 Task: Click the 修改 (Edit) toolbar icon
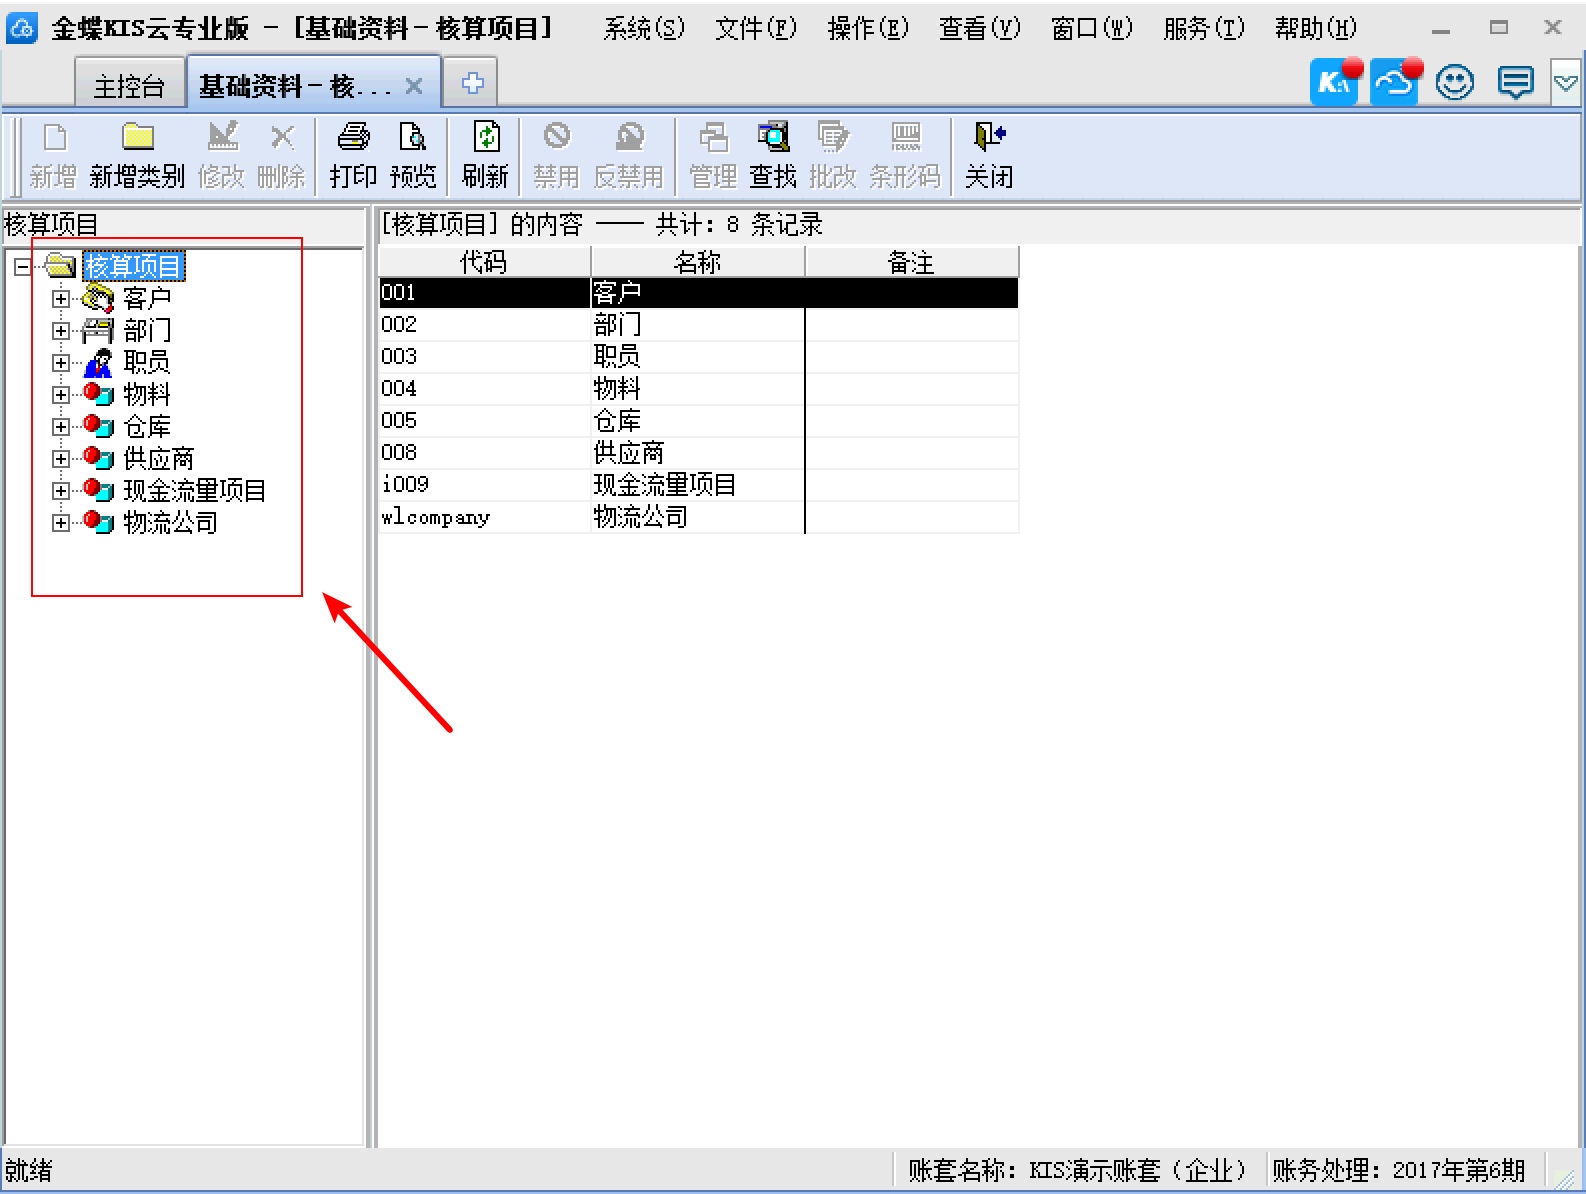point(222,137)
